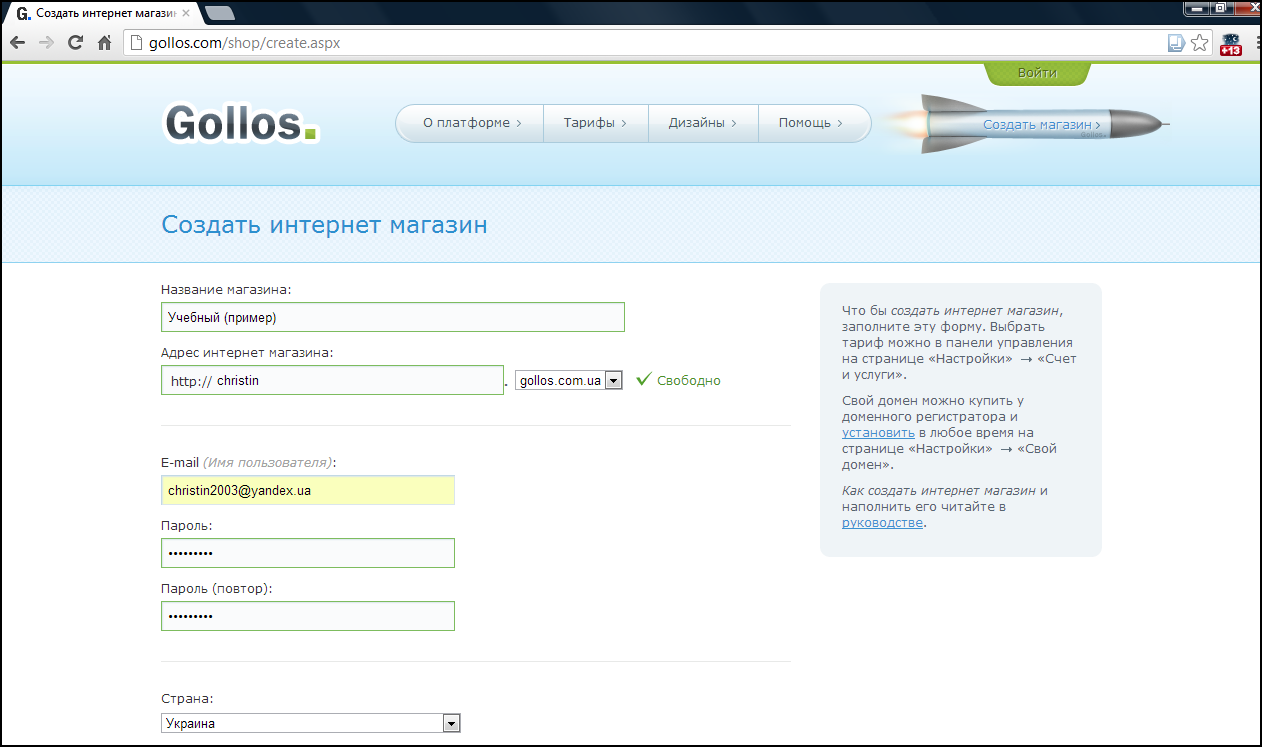The image size is (1262, 747).
Task: Click the 'Создать интернет магазин' page heading
Action: pyautogui.click(x=325, y=224)
